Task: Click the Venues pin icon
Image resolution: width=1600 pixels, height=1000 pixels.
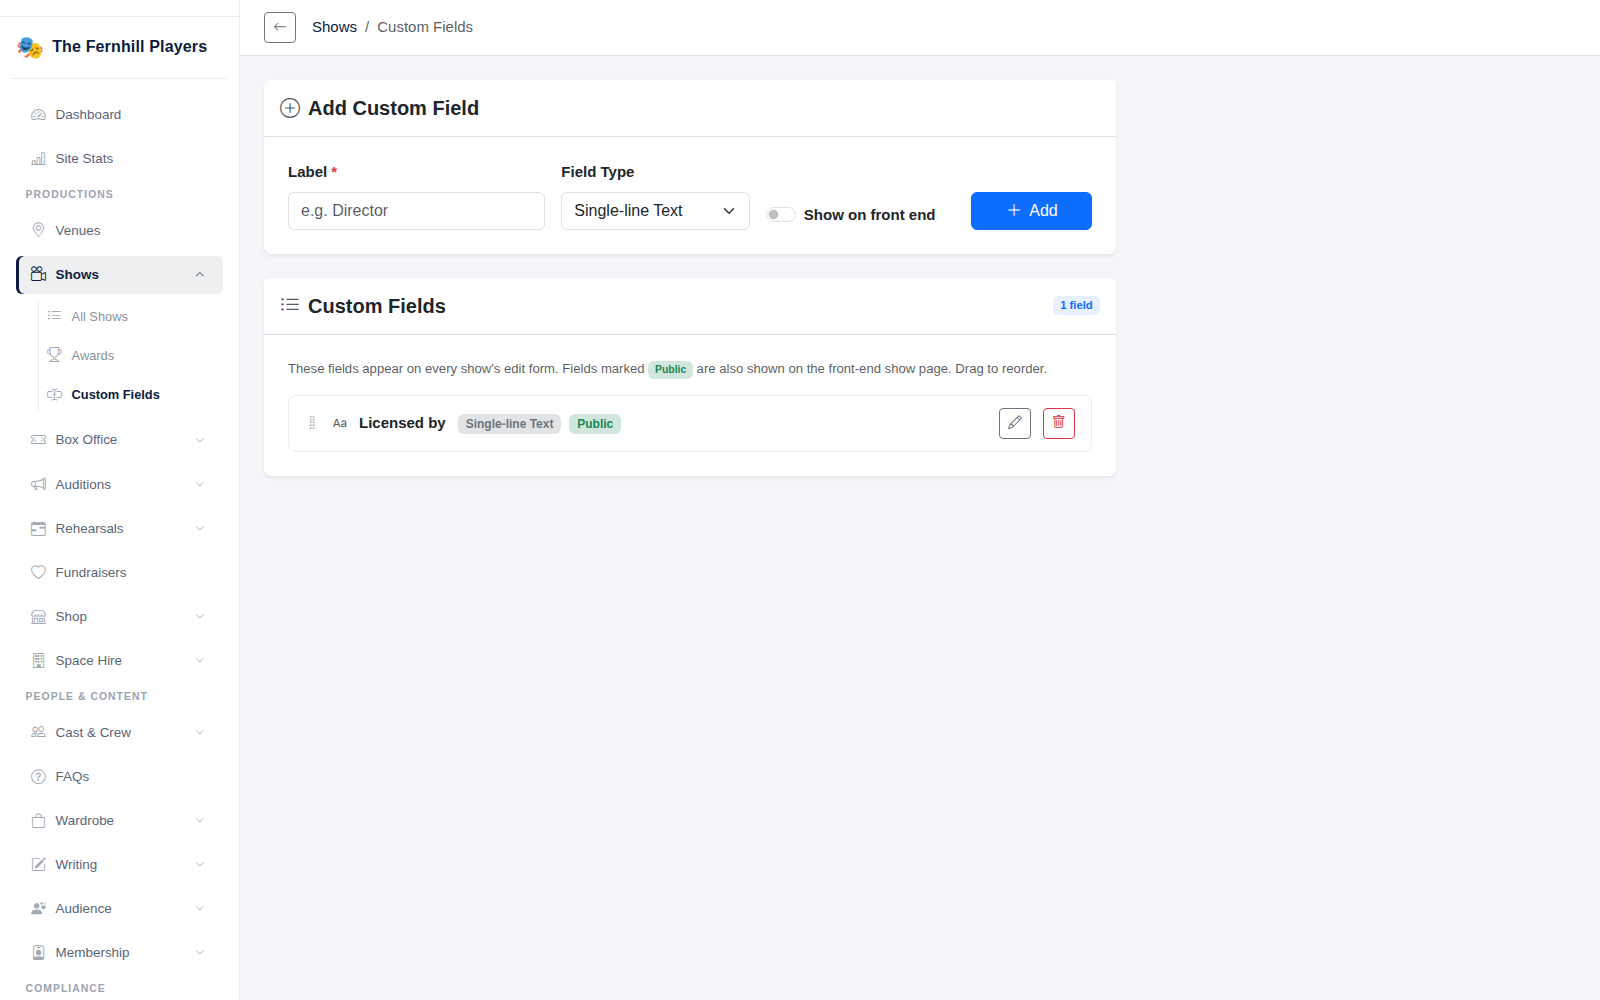Action: point(38,230)
